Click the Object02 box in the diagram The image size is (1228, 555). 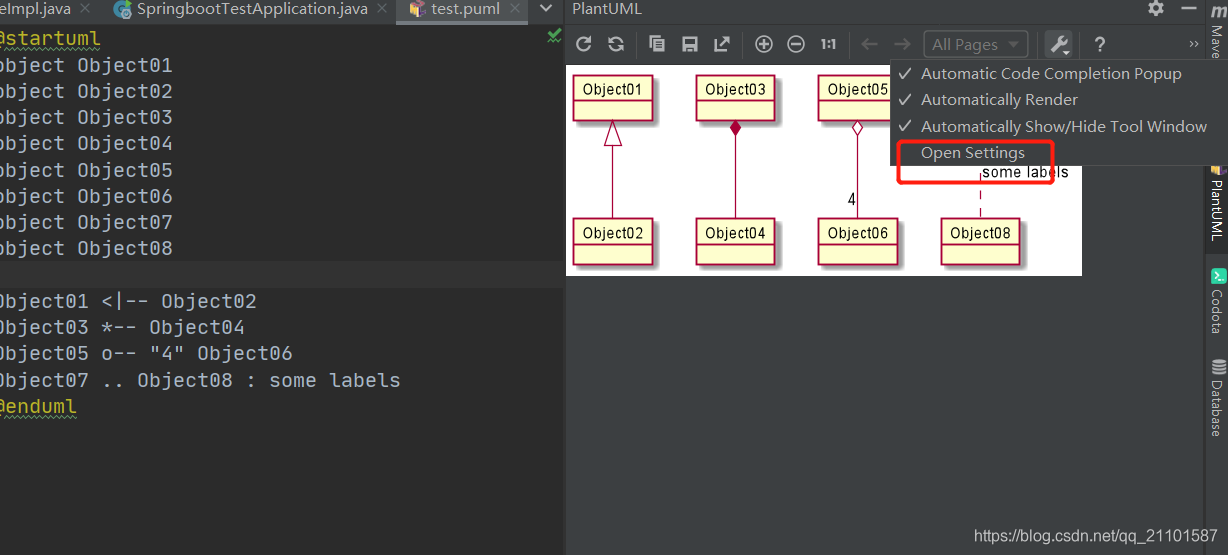pos(612,240)
